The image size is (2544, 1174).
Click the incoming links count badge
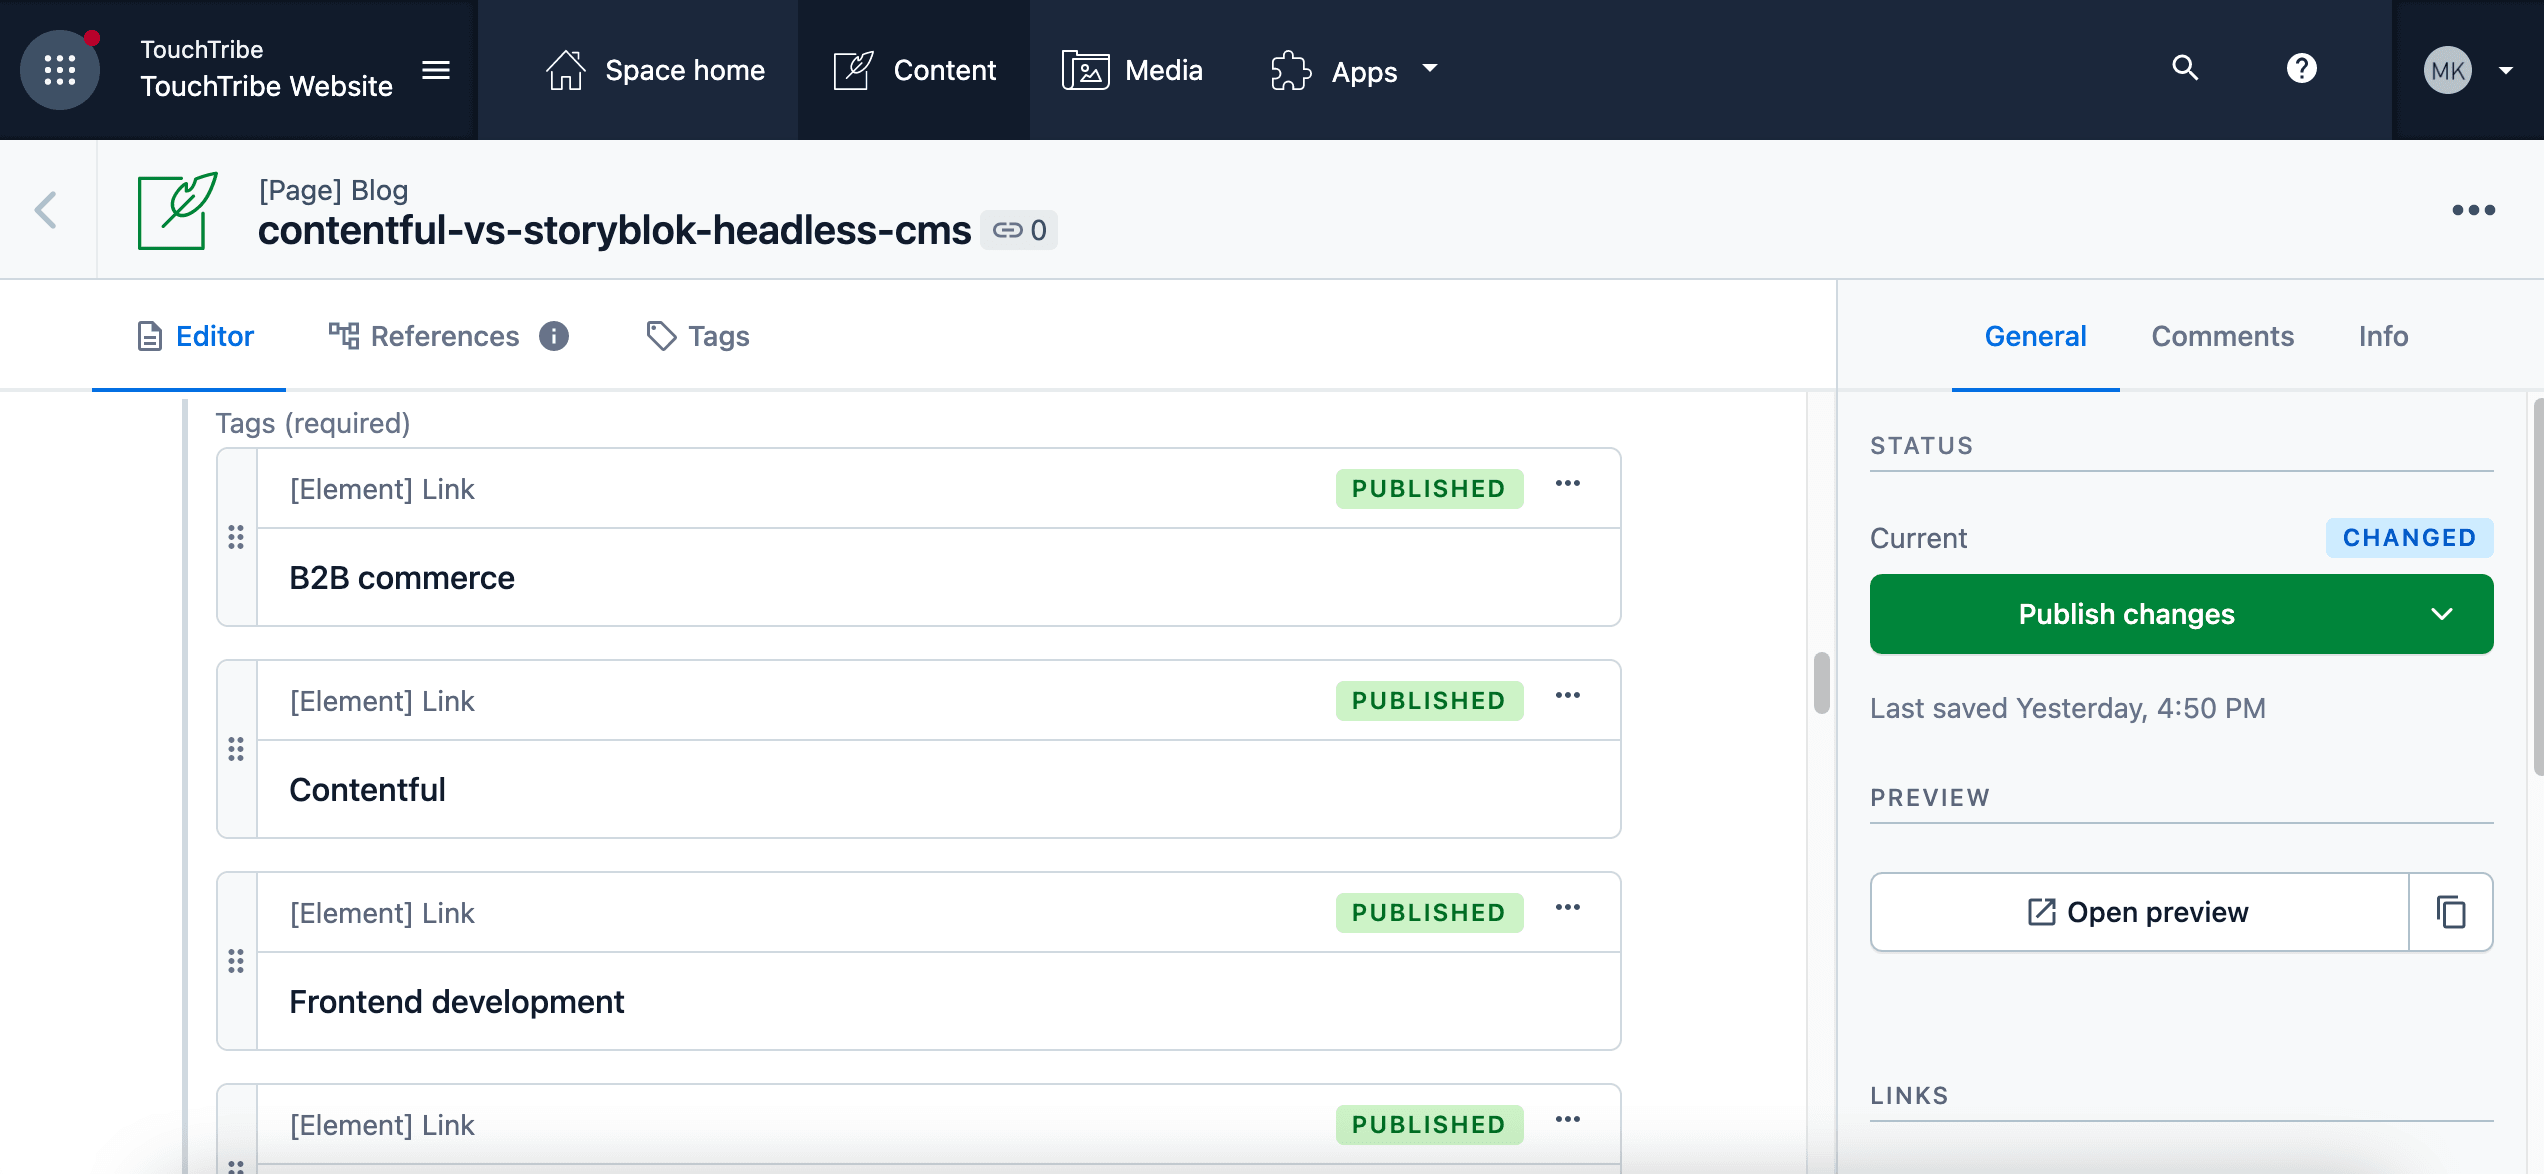tap(1019, 230)
